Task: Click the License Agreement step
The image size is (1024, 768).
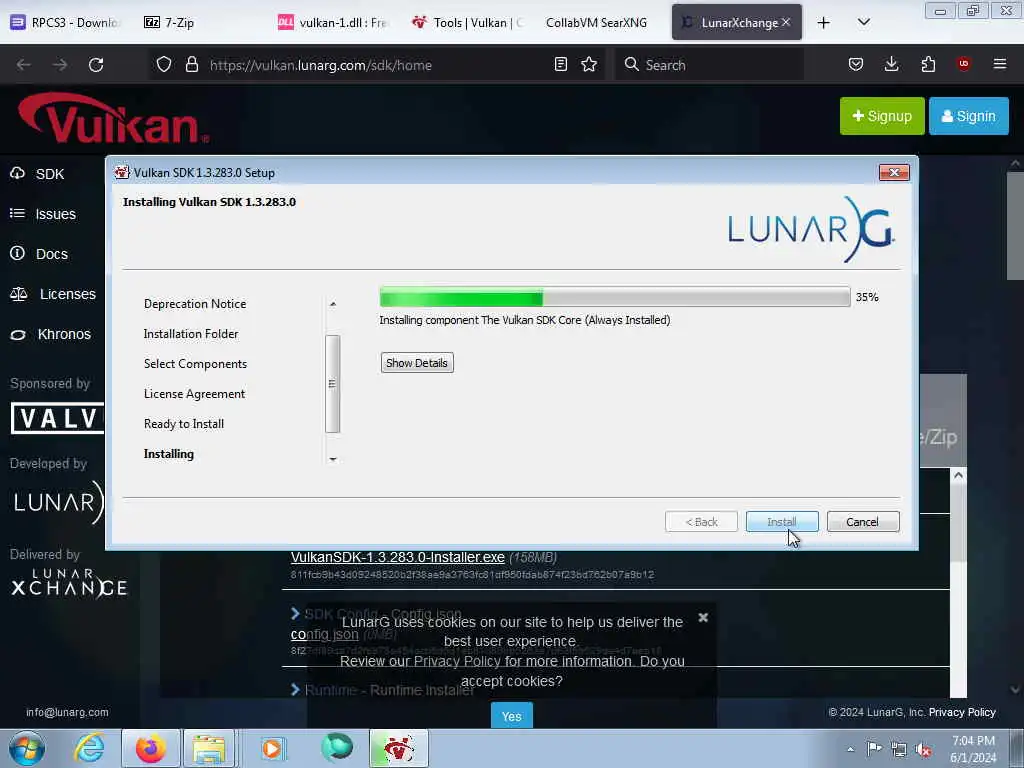Action: [194, 394]
